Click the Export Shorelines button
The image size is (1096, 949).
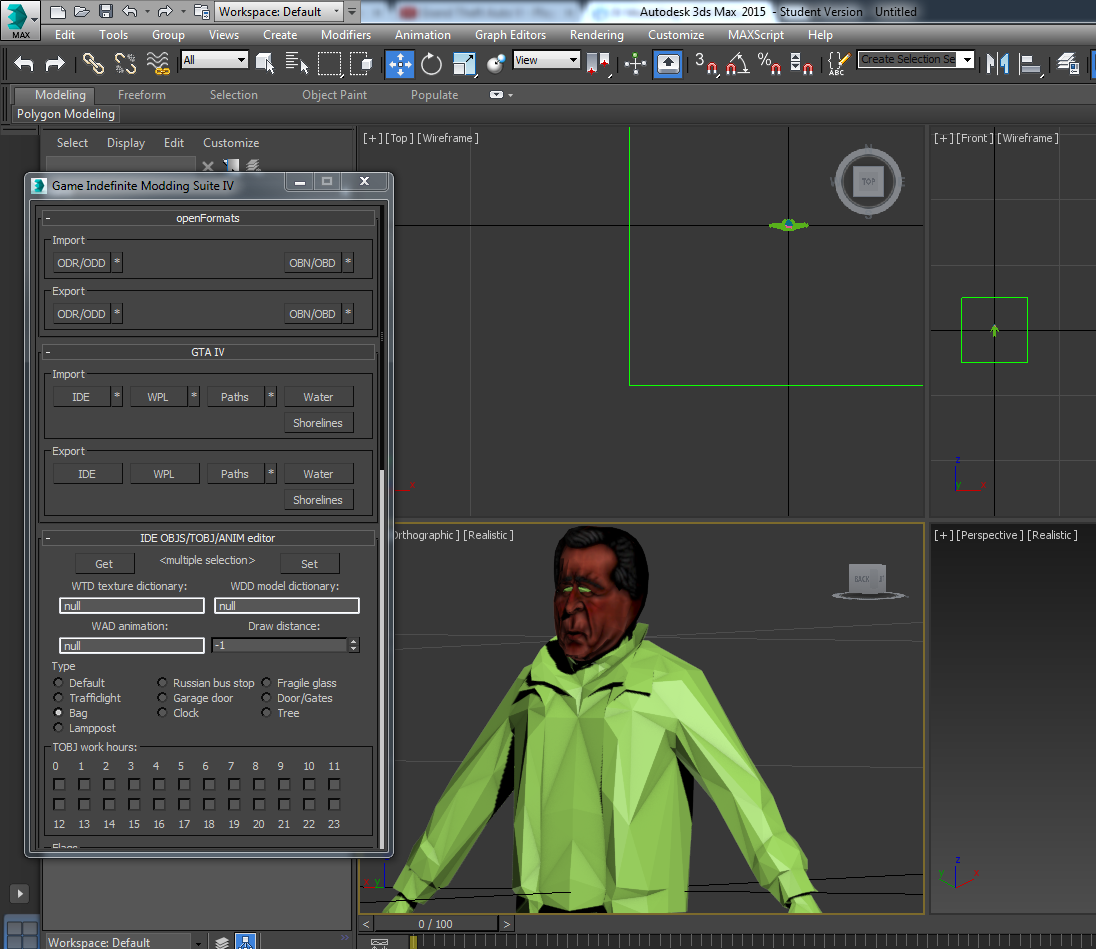tap(318, 500)
